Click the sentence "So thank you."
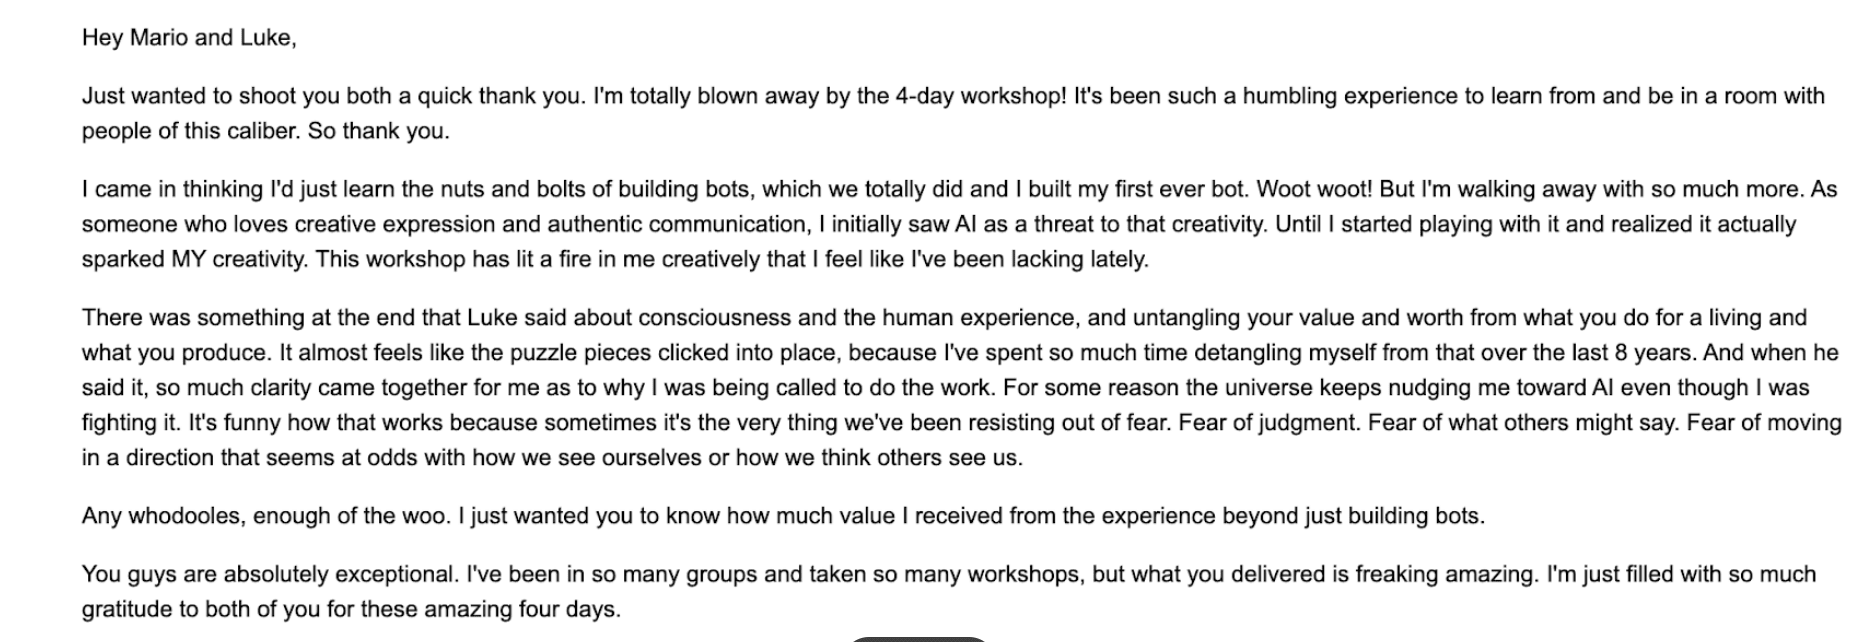The image size is (1851, 642). [378, 131]
